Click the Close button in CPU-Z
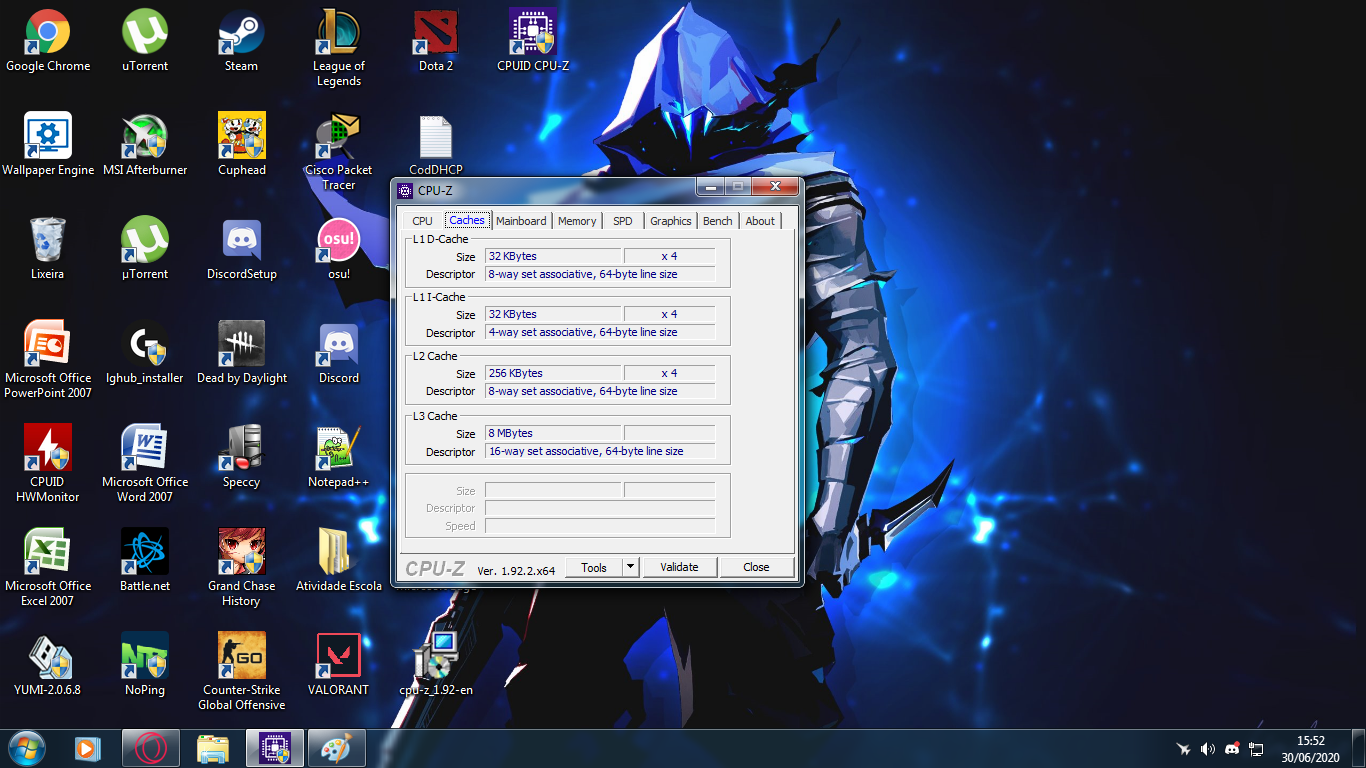This screenshot has height=768, width=1366. [756, 567]
